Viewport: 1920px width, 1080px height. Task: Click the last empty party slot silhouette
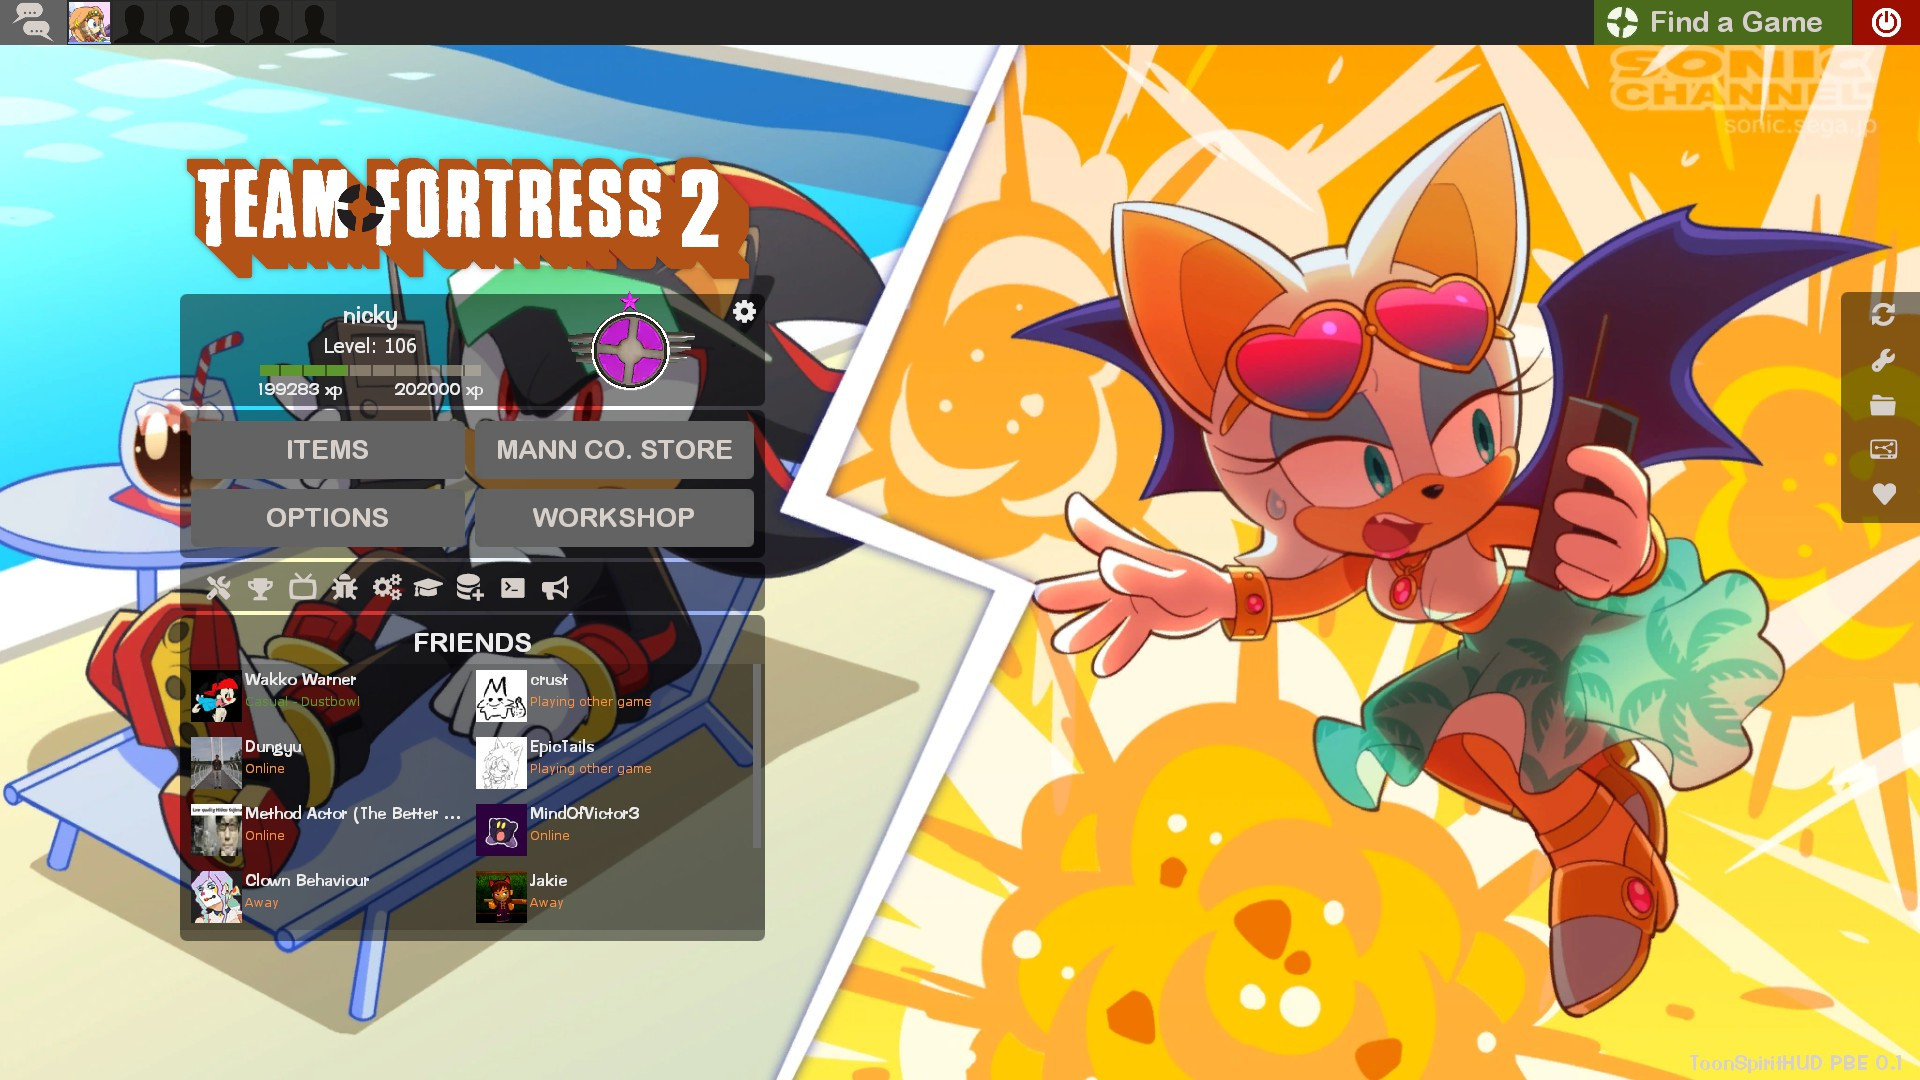click(314, 22)
